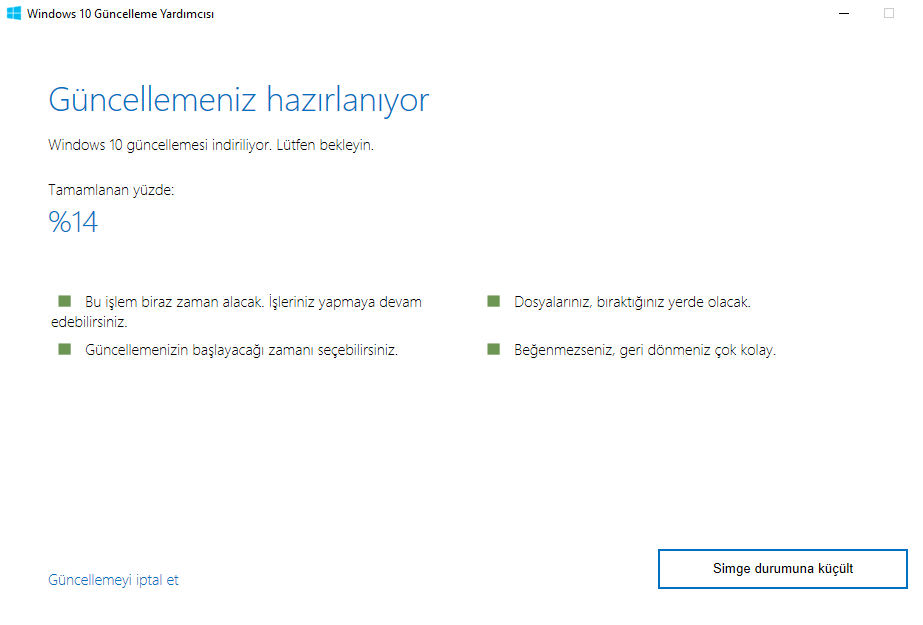The width and height of the screenshot is (923, 625).
Task: Select the '%14' completion percentage text
Action: point(73,222)
